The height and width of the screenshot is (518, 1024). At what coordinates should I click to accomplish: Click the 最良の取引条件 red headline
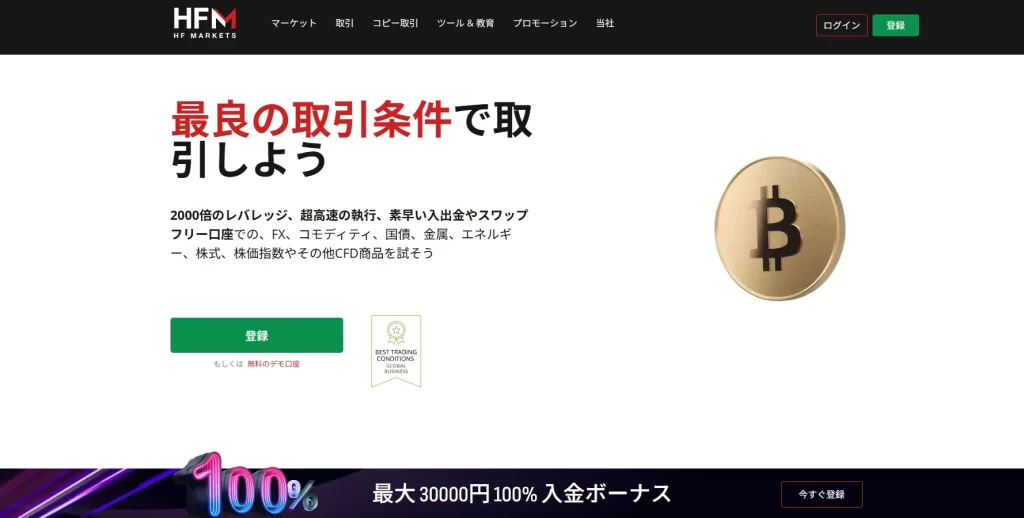[x=311, y=120]
